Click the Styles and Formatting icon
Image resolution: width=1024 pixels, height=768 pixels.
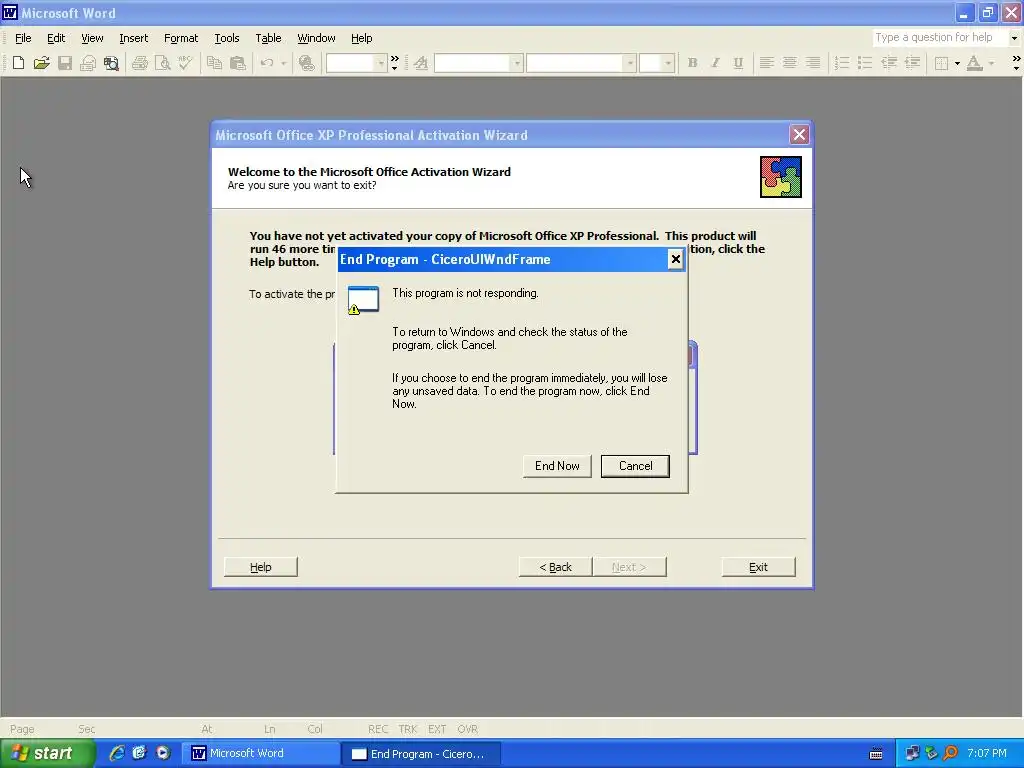[x=421, y=63]
